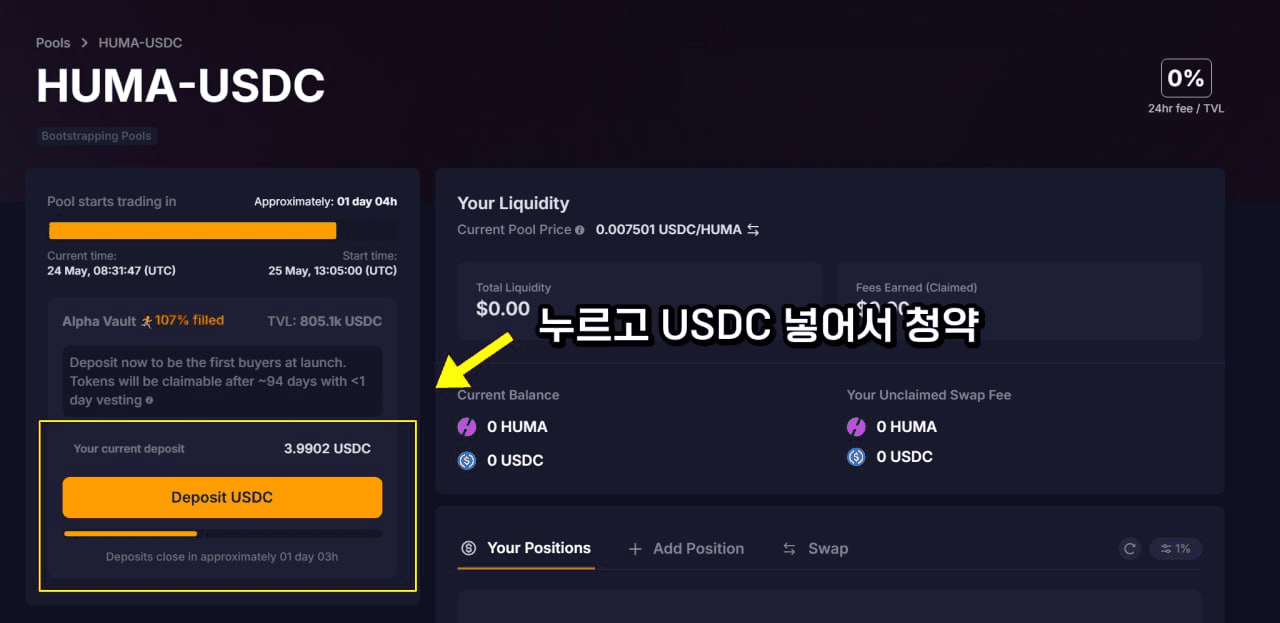This screenshot has width=1280, height=623.
Task: Click the refresh positions icon
Action: coord(1130,548)
